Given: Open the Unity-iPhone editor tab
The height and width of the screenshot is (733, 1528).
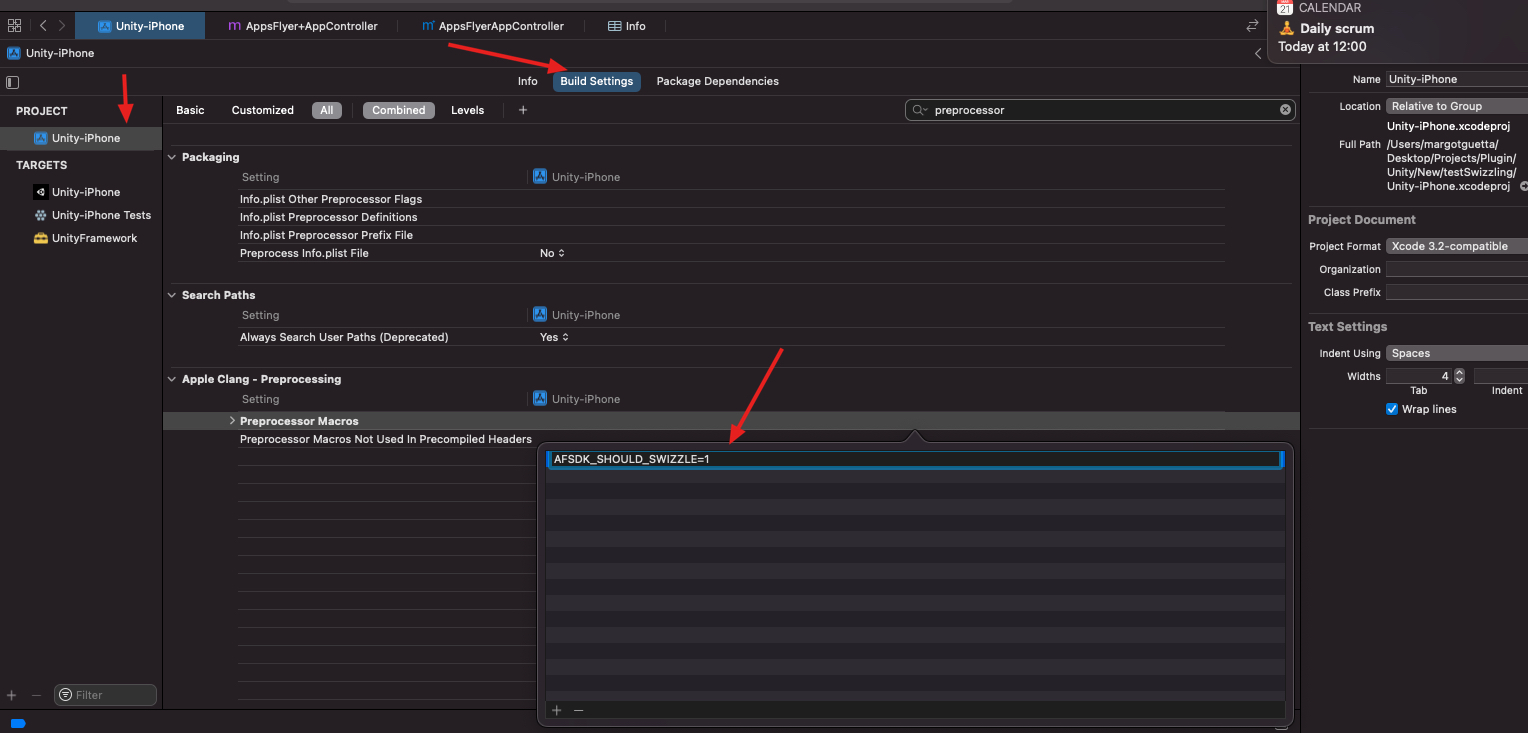Looking at the screenshot, I should point(140,26).
